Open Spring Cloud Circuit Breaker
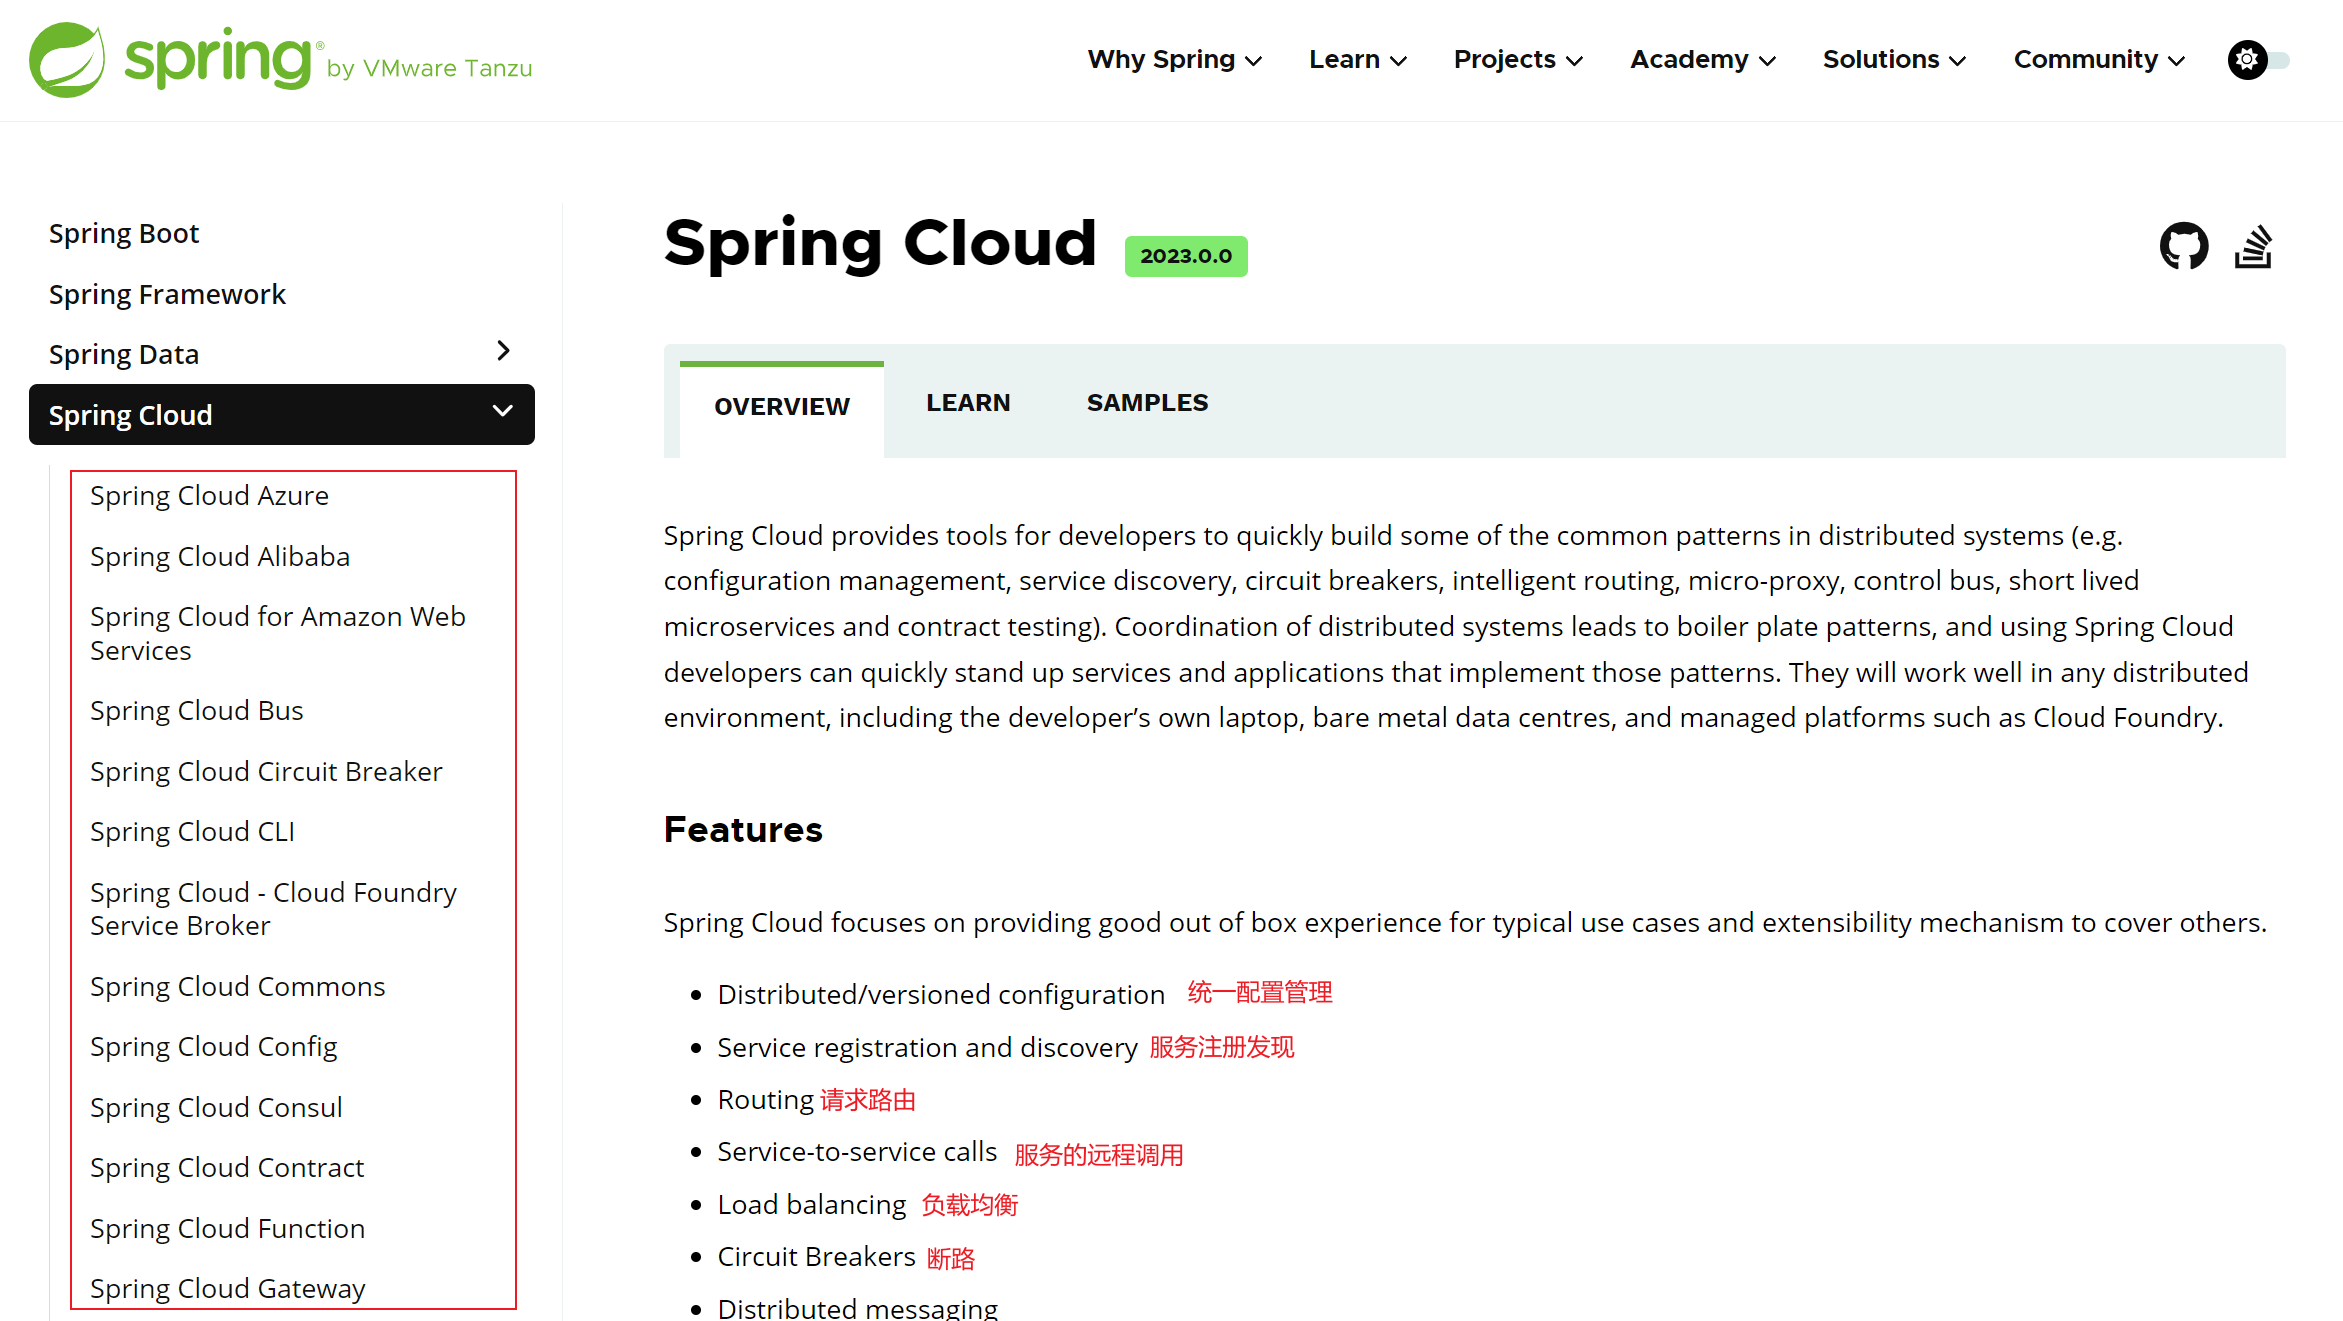Image resolution: width=2343 pixels, height=1321 pixels. point(266,772)
